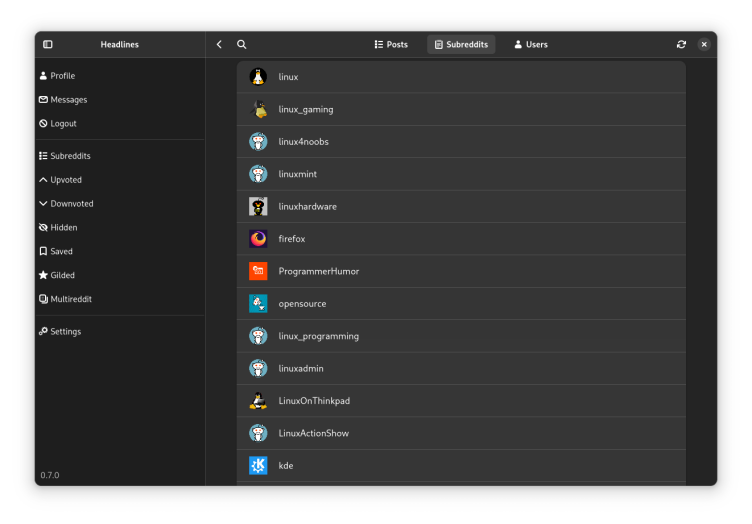Open Settings from the sidebar

[x=65, y=332]
